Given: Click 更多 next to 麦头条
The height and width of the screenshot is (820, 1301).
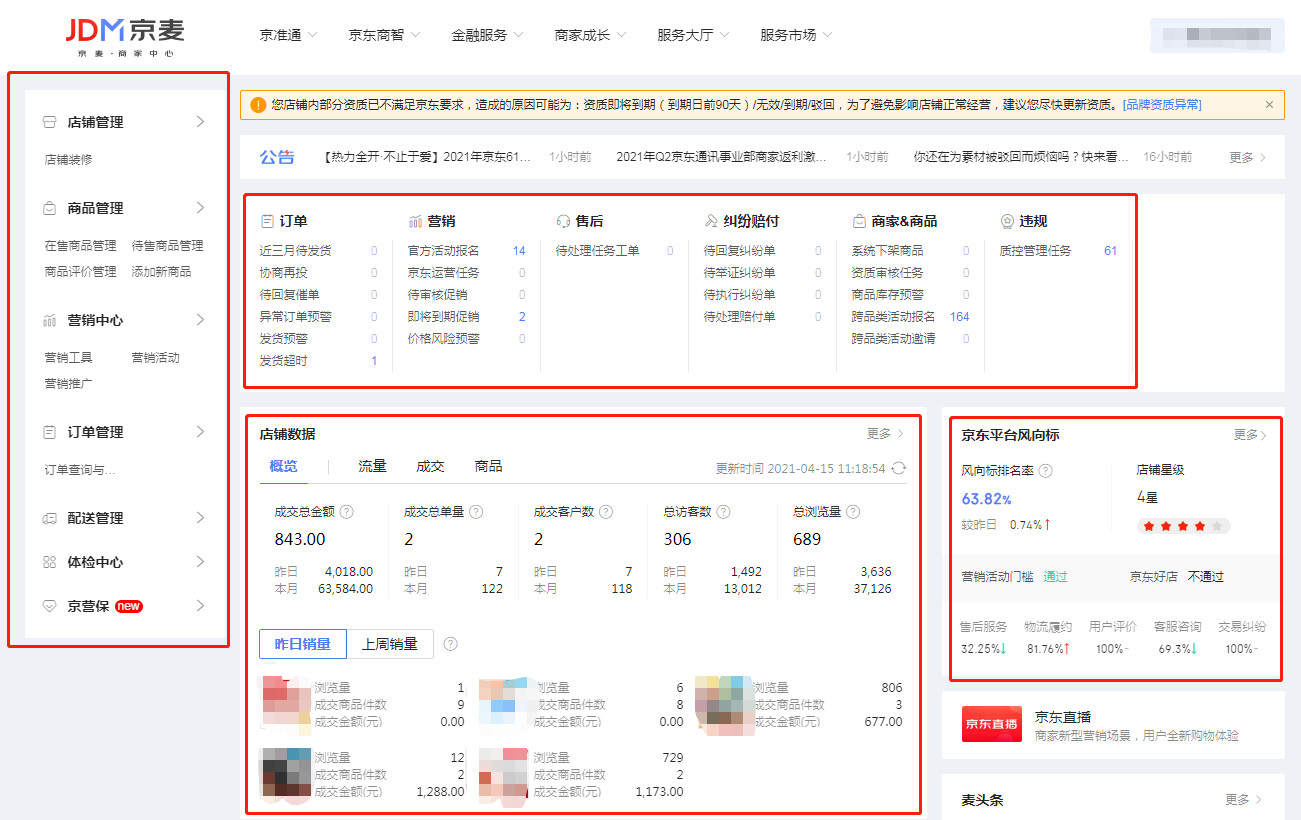Looking at the screenshot, I should (x=1244, y=800).
